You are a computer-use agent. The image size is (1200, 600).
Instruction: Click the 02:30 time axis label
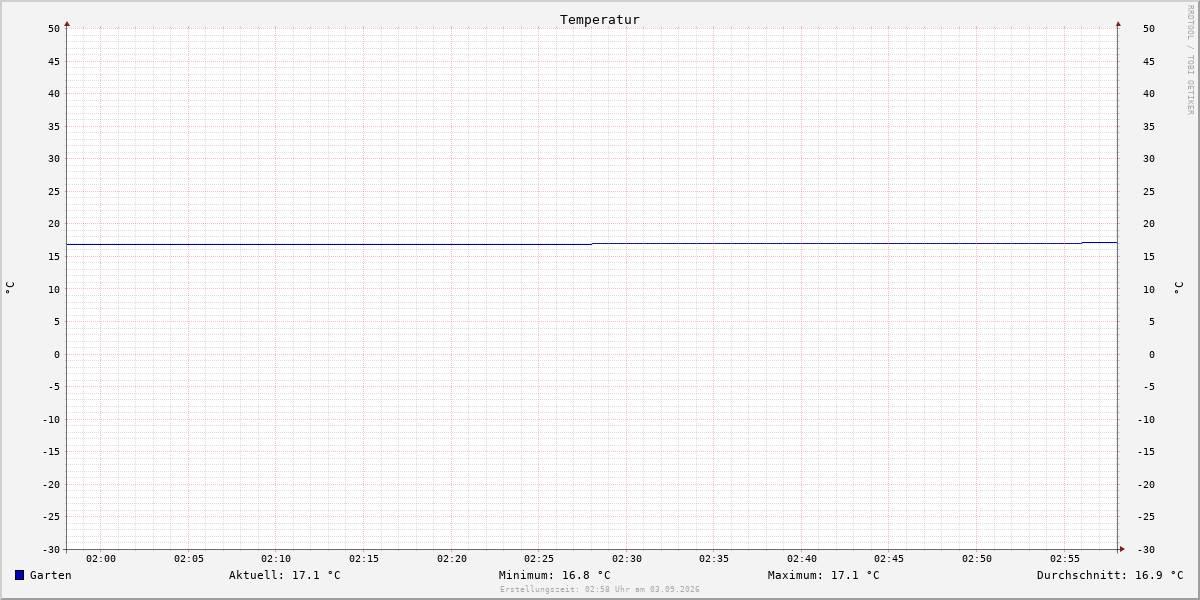pos(627,559)
